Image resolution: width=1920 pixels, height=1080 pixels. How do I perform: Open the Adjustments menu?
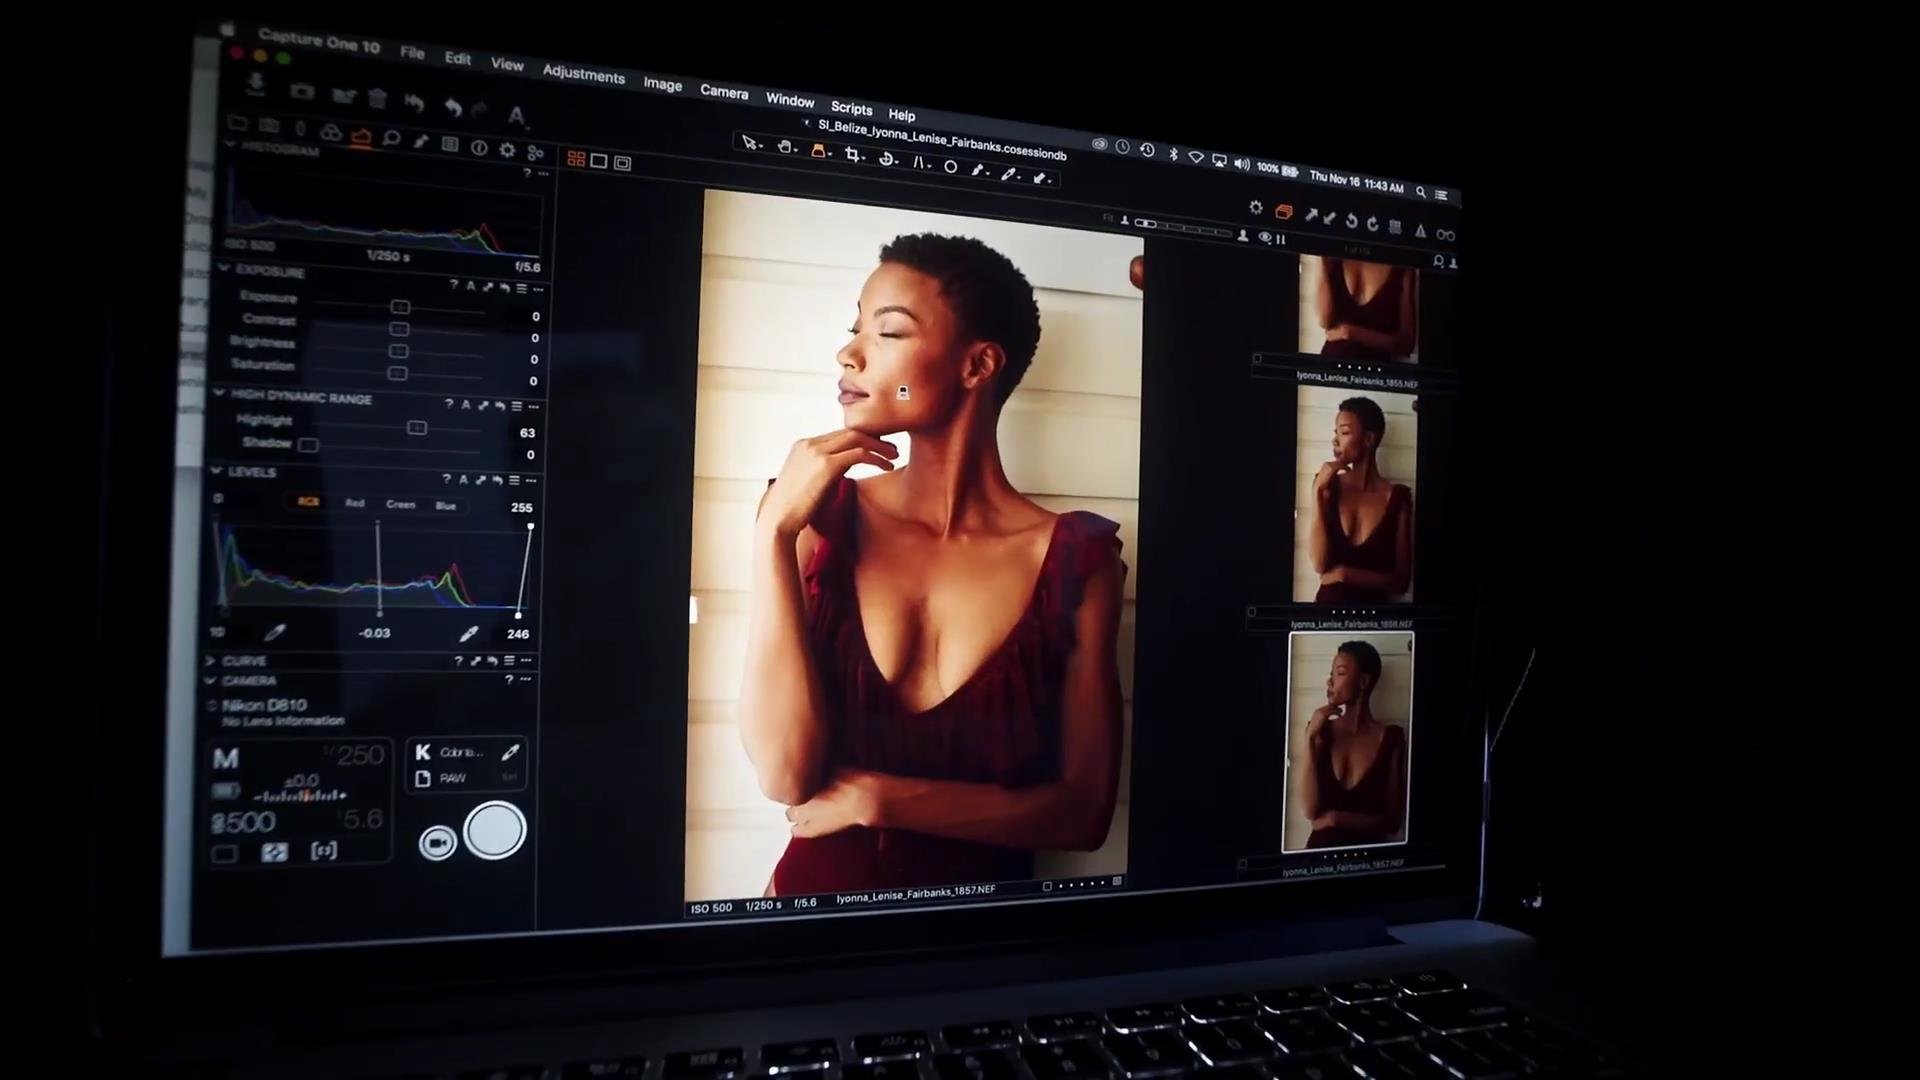tap(583, 74)
